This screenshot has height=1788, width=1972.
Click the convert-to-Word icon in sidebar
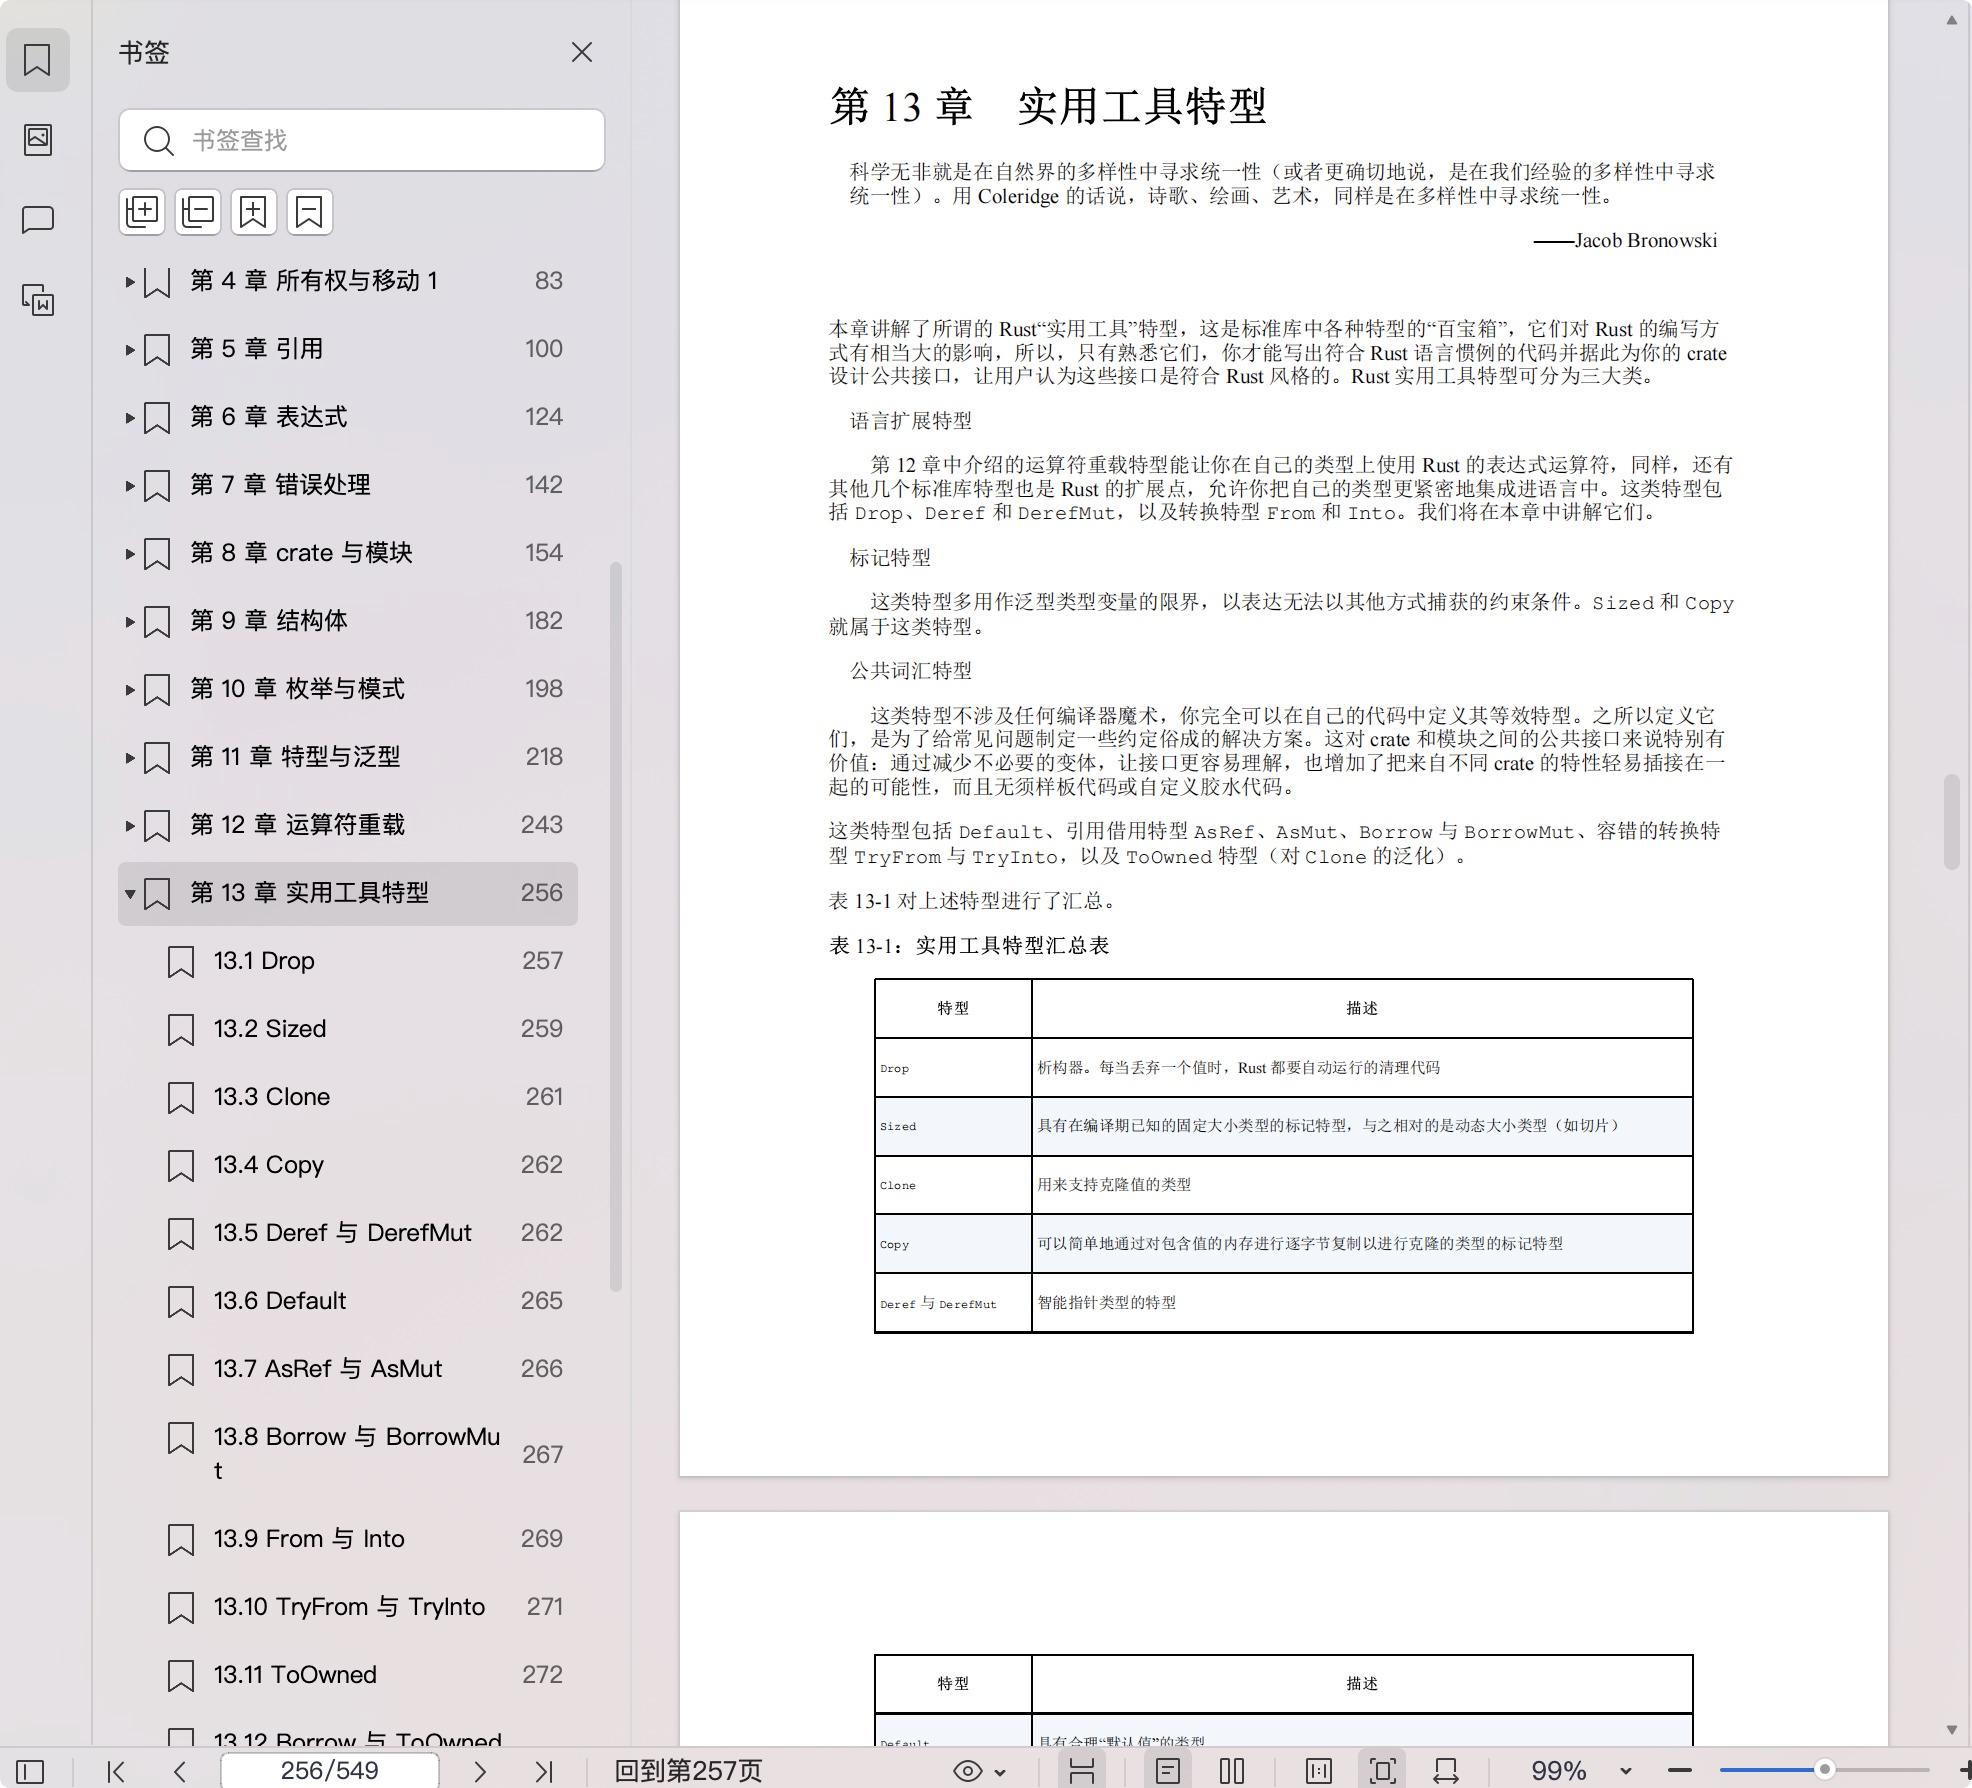[x=38, y=299]
